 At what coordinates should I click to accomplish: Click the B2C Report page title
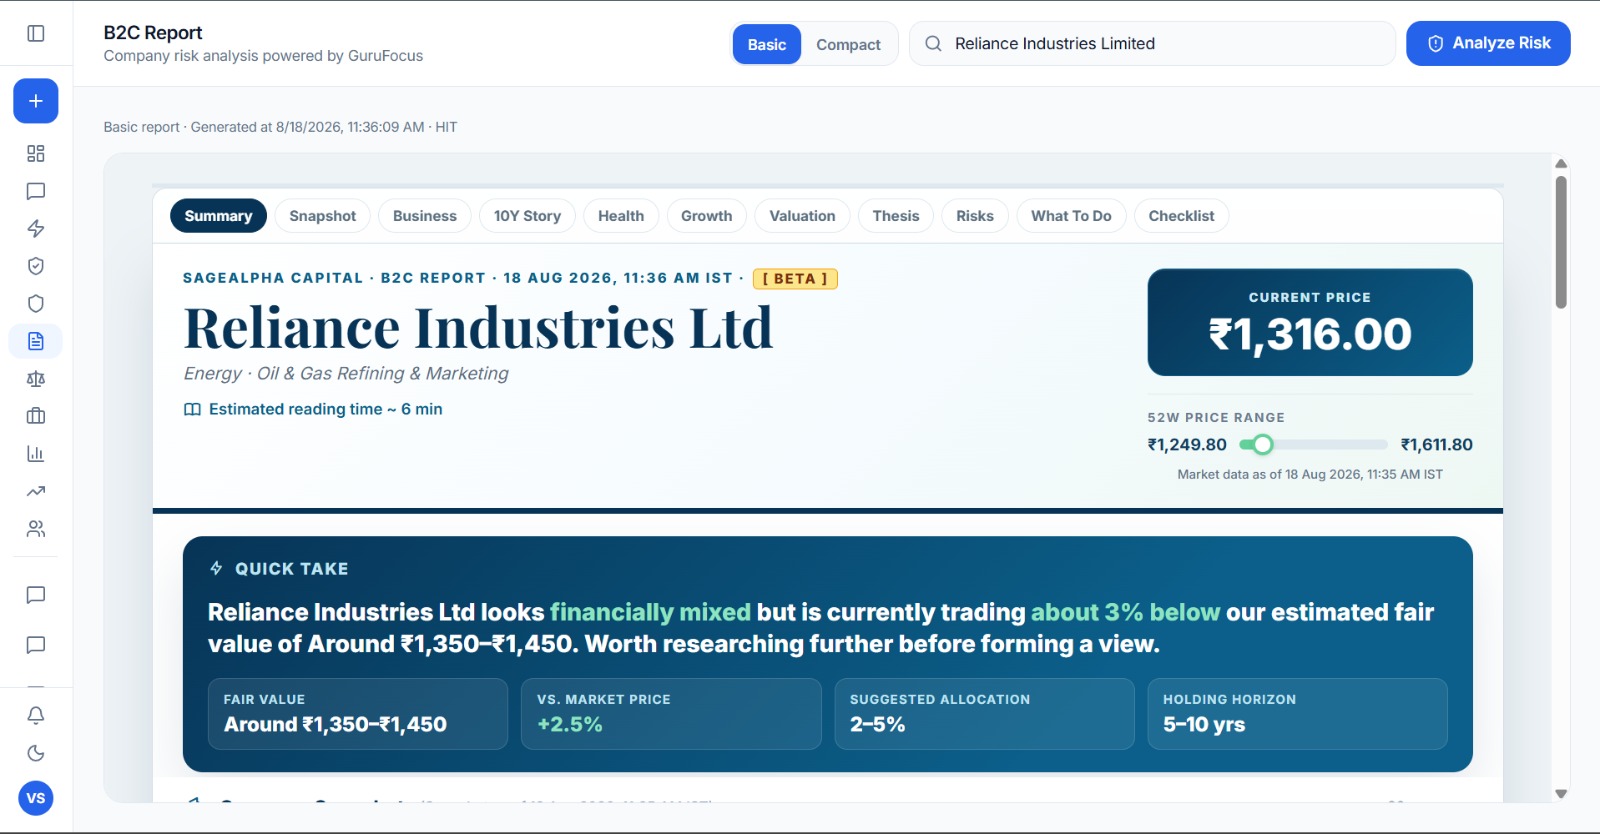tap(153, 33)
